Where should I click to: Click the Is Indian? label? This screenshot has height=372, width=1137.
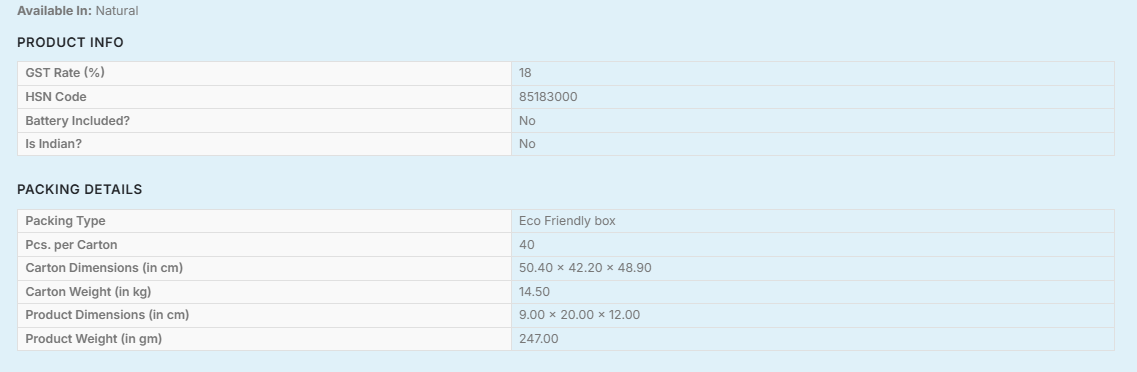(54, 144)
